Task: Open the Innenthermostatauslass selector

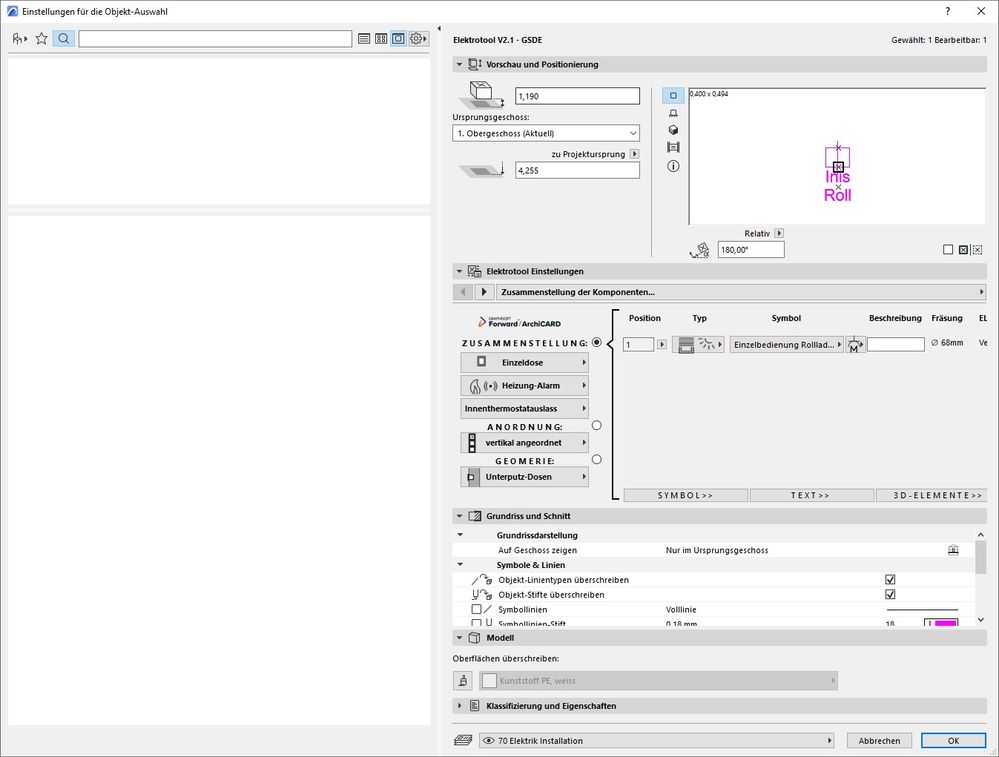Action: pos(524,408)
